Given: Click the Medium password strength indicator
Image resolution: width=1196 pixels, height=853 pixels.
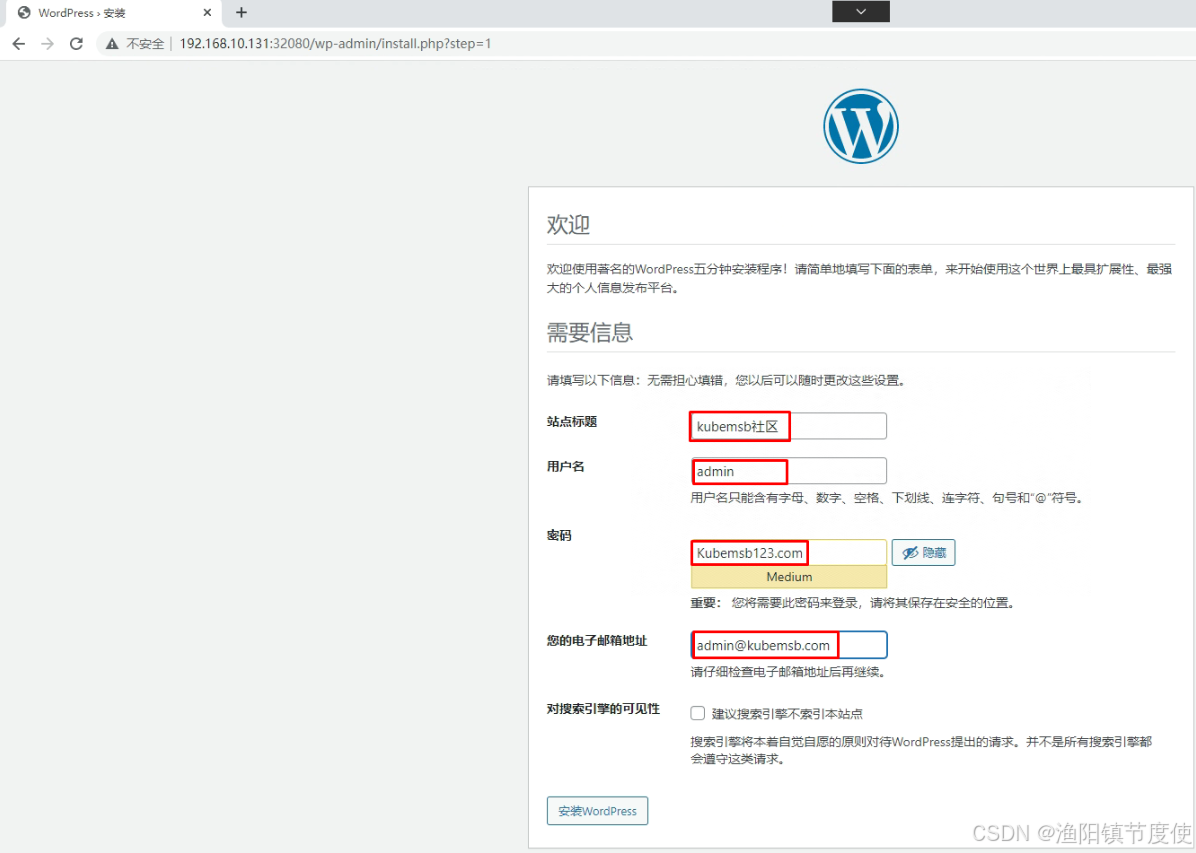Looking at the screenshot, I should click(789, 577).
